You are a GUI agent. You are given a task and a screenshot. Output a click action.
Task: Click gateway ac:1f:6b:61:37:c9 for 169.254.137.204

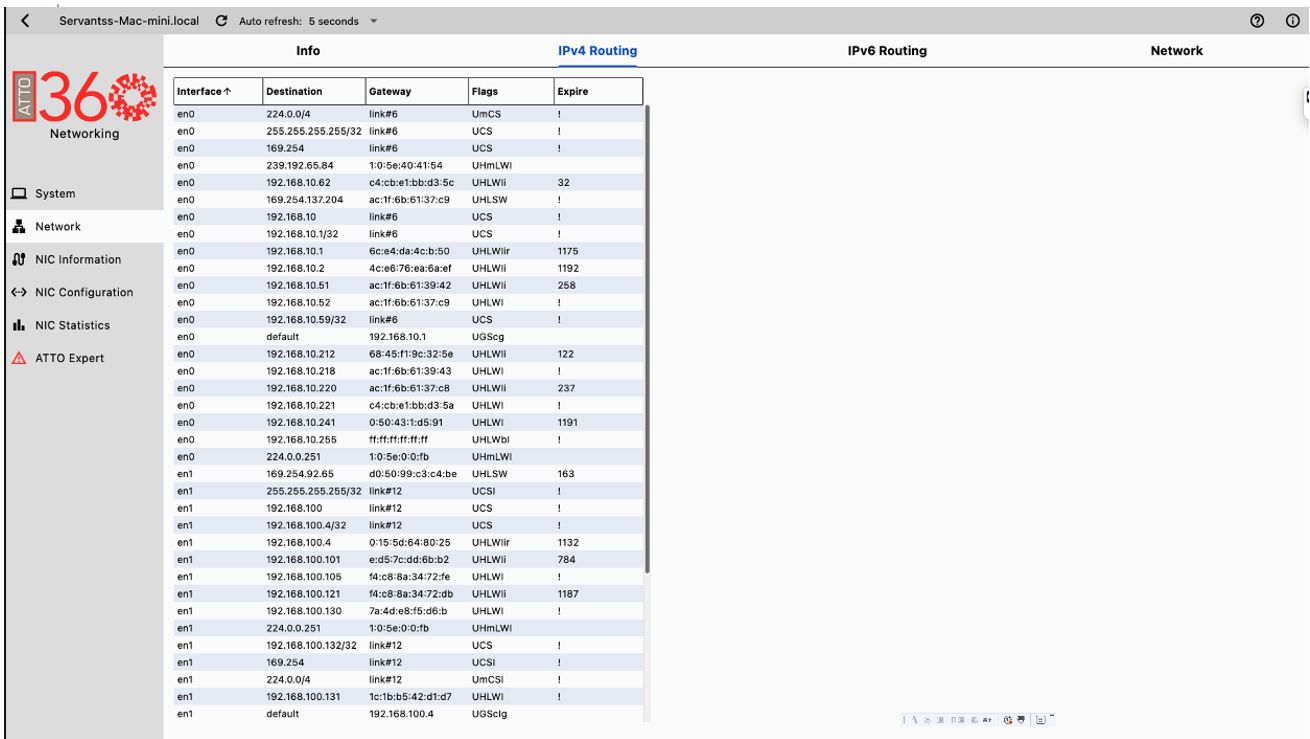coord(409,200)
